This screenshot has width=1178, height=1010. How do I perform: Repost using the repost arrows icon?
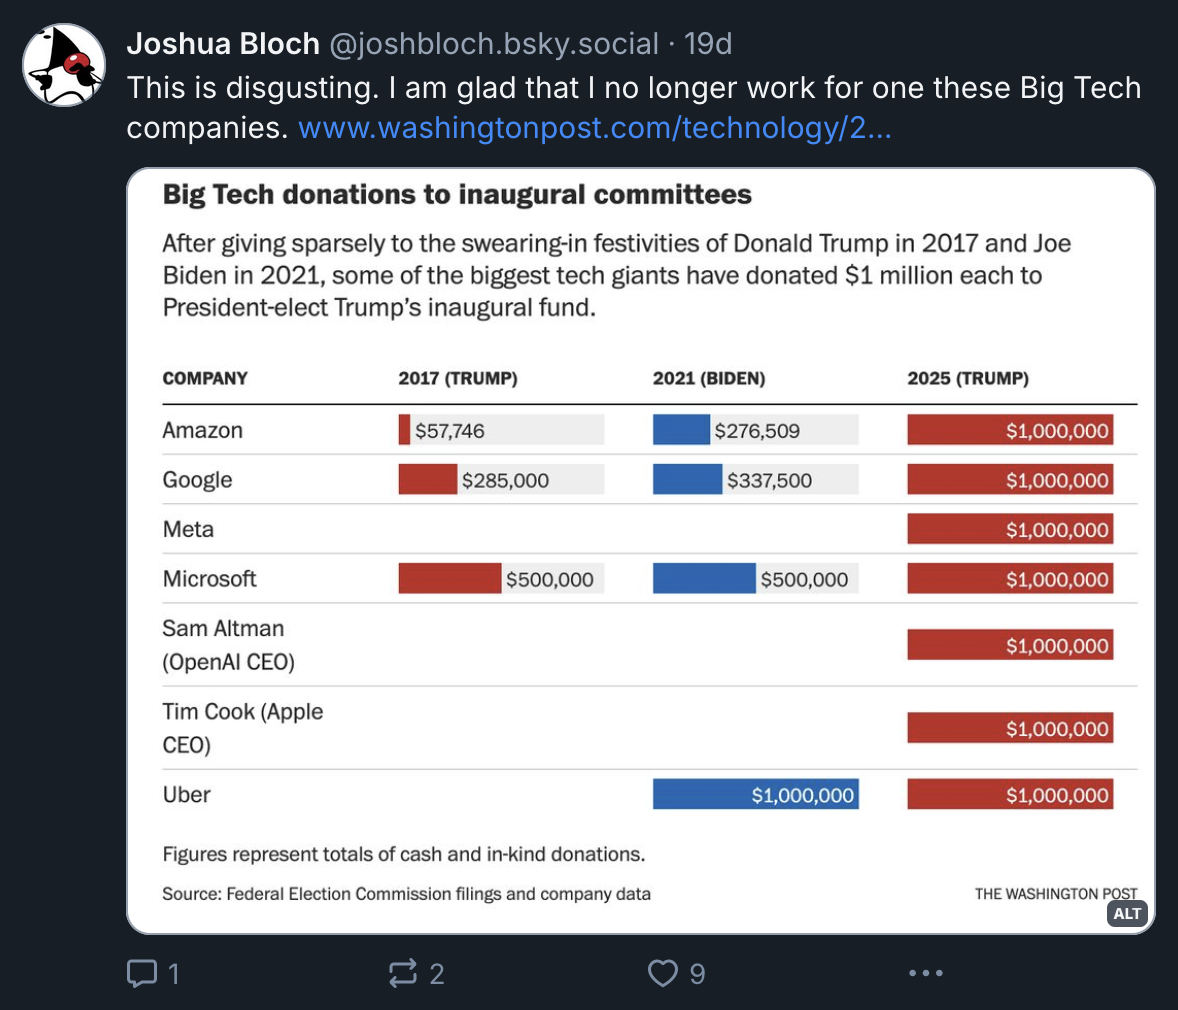(403, 973)
